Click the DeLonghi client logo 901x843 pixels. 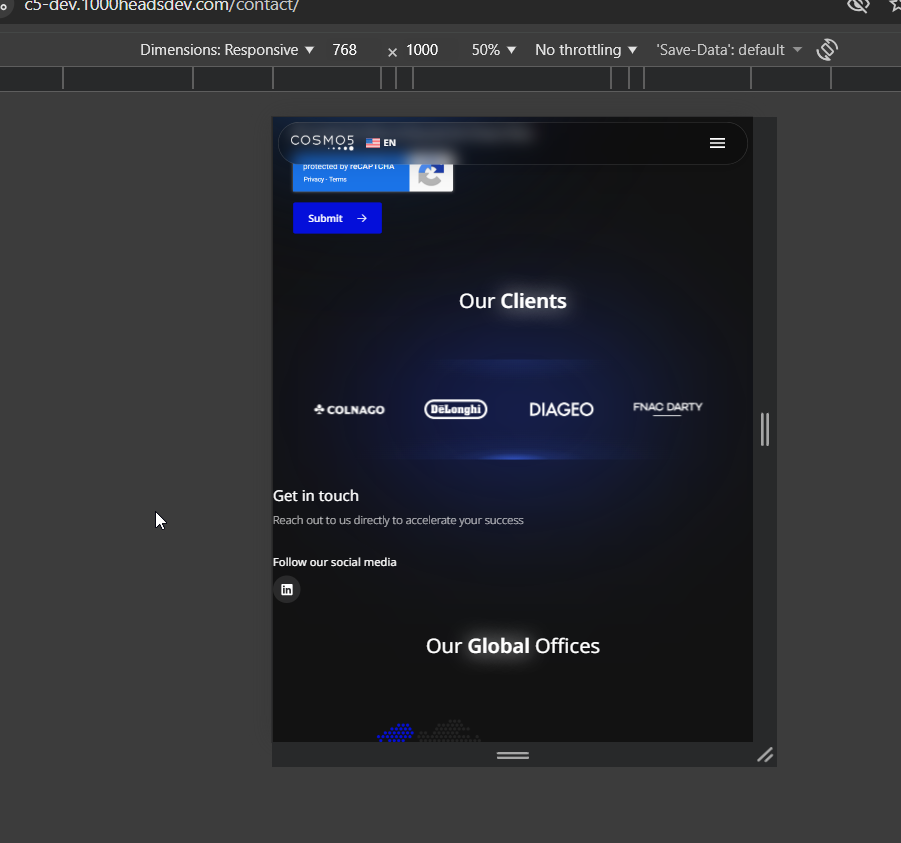[456, 409]
